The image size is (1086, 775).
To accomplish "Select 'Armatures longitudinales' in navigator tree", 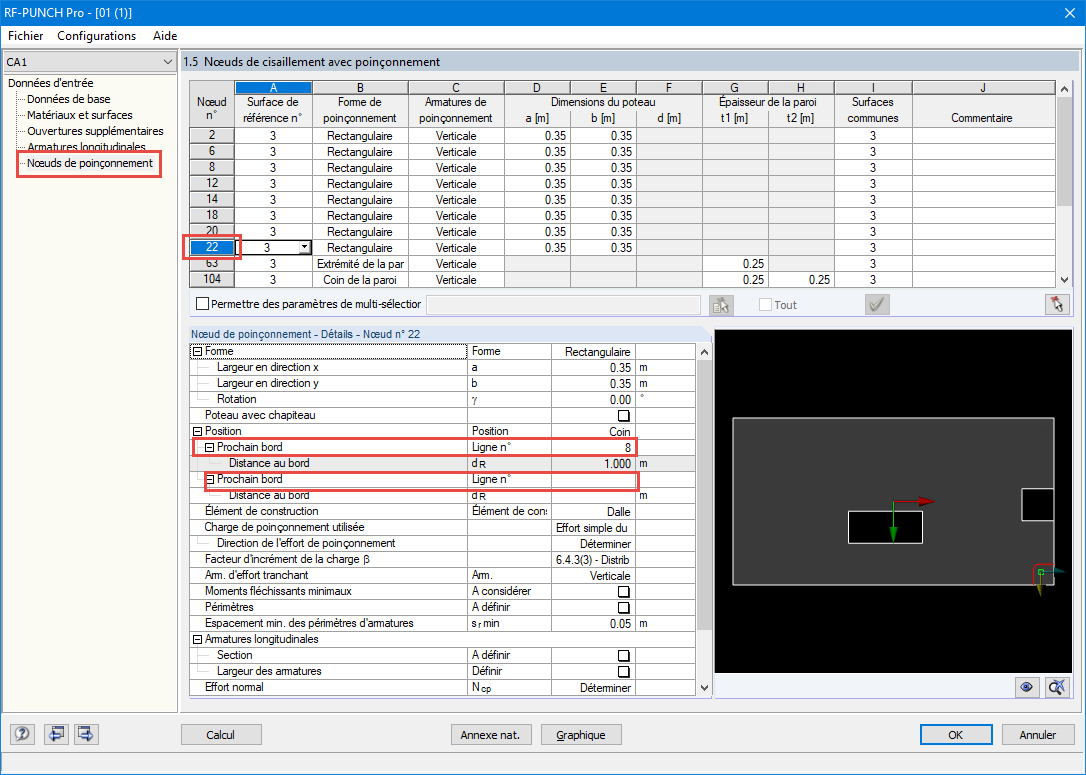I will tap(86, 147).
